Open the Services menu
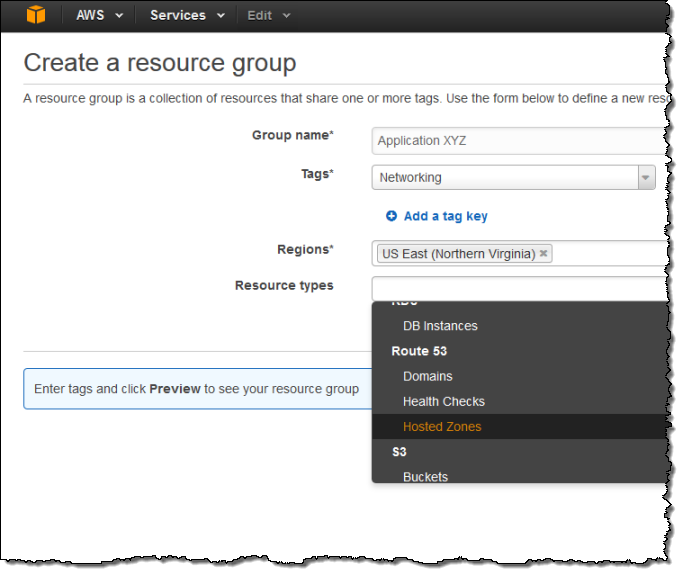The image size is (682, 574). tap(185, 15)
